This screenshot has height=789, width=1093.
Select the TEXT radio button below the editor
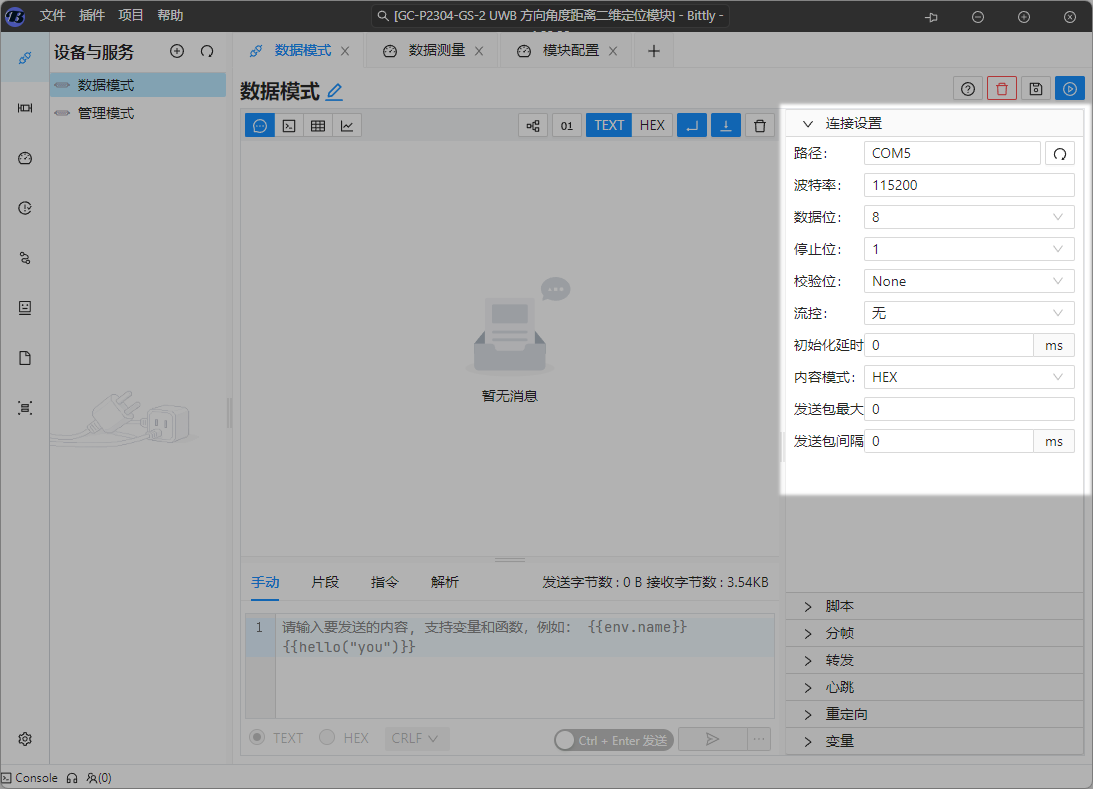coord(257,738)
